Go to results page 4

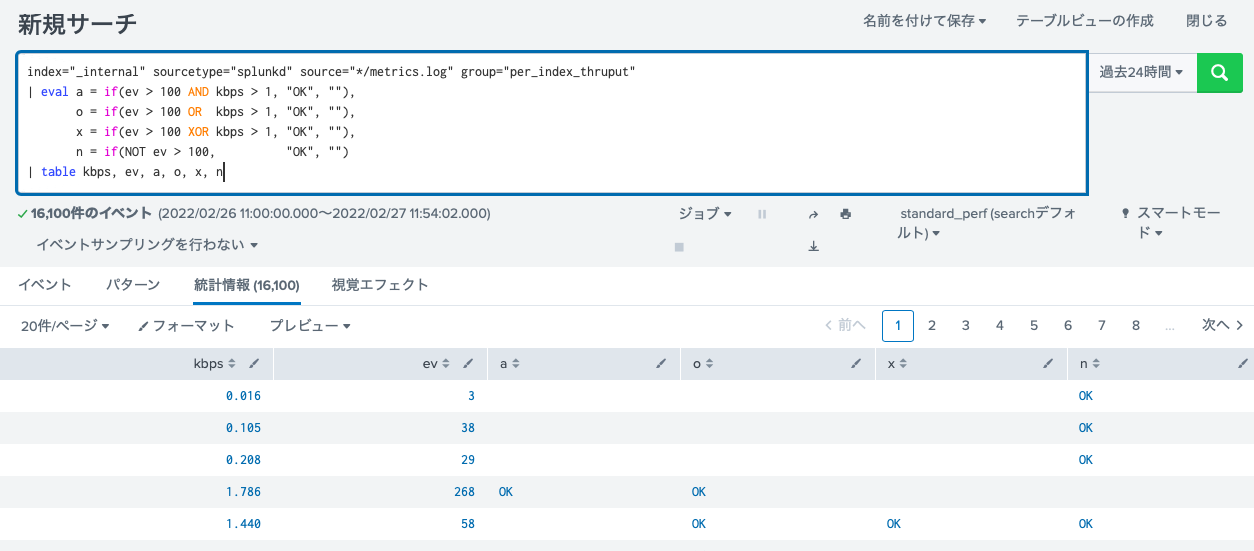pyautogui.click(x=1000, y=325)
